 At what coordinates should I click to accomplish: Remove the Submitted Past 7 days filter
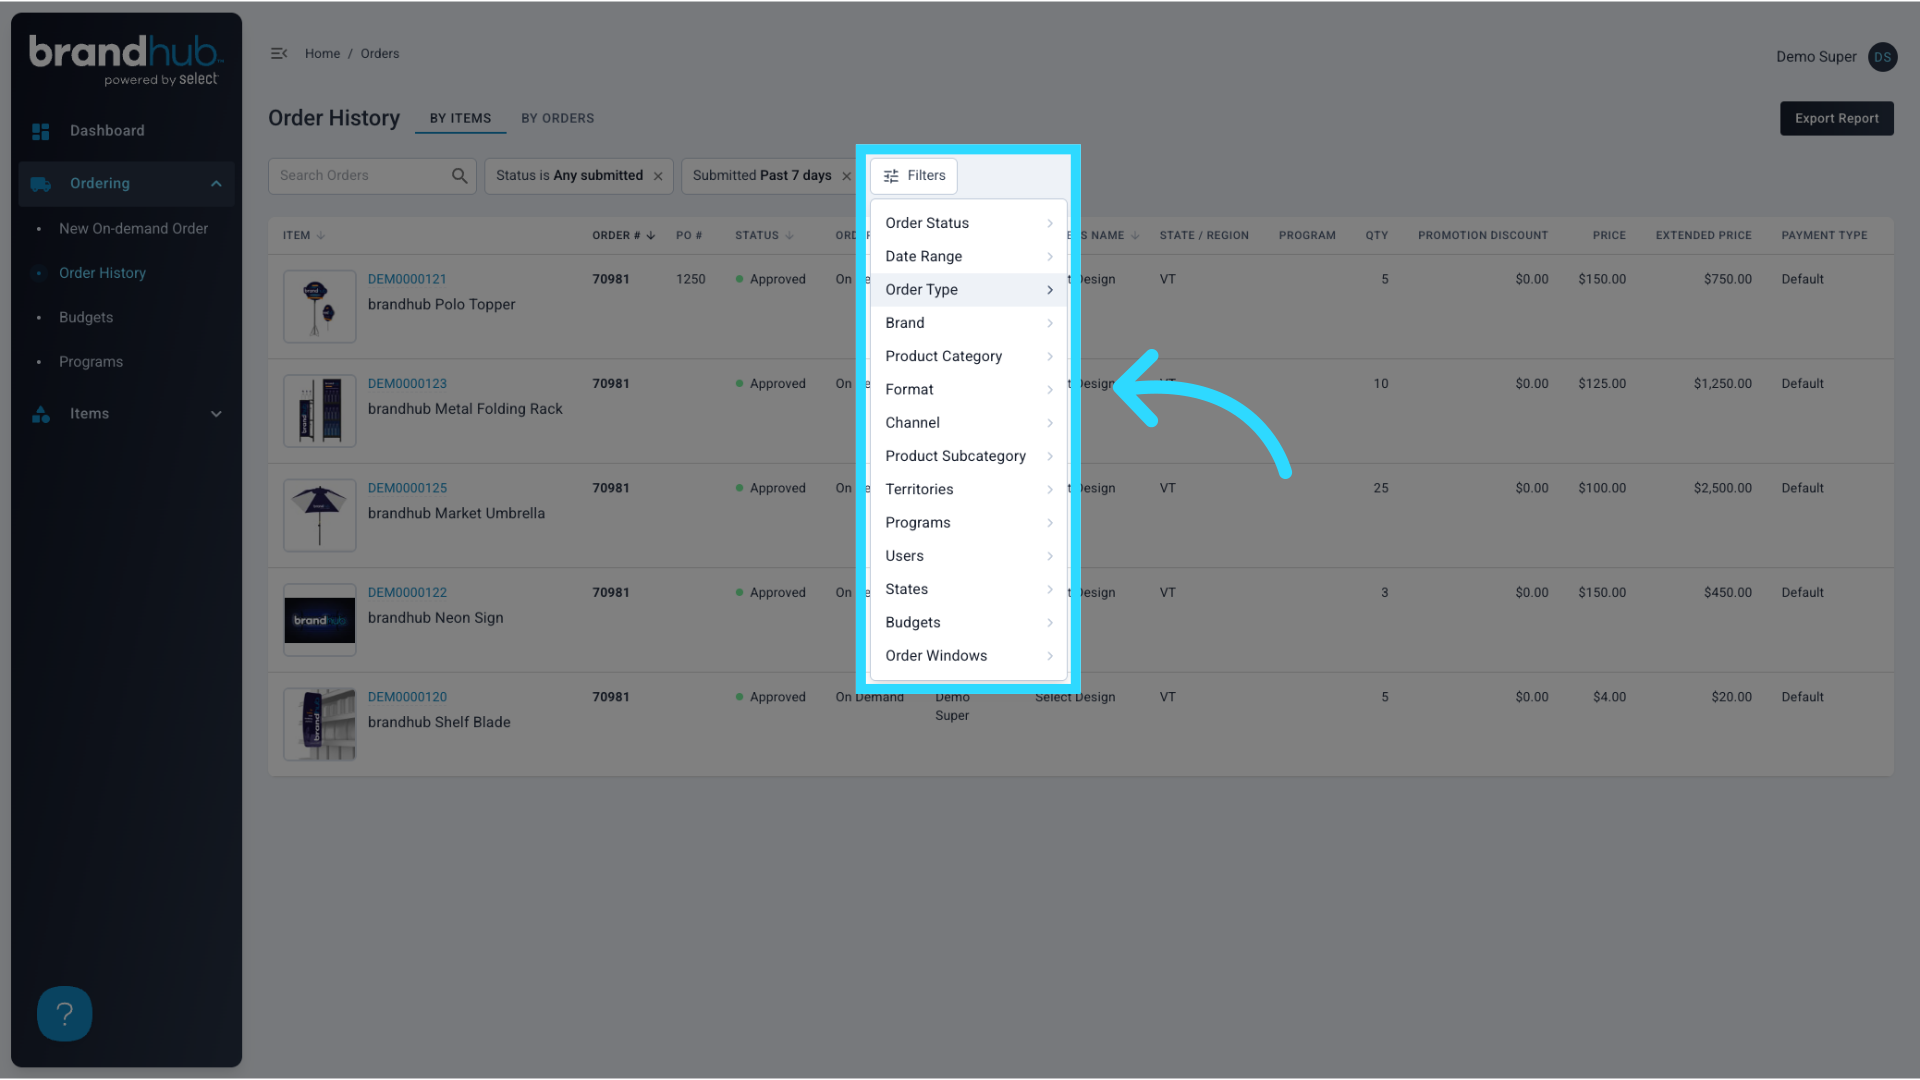click(846, 176)
